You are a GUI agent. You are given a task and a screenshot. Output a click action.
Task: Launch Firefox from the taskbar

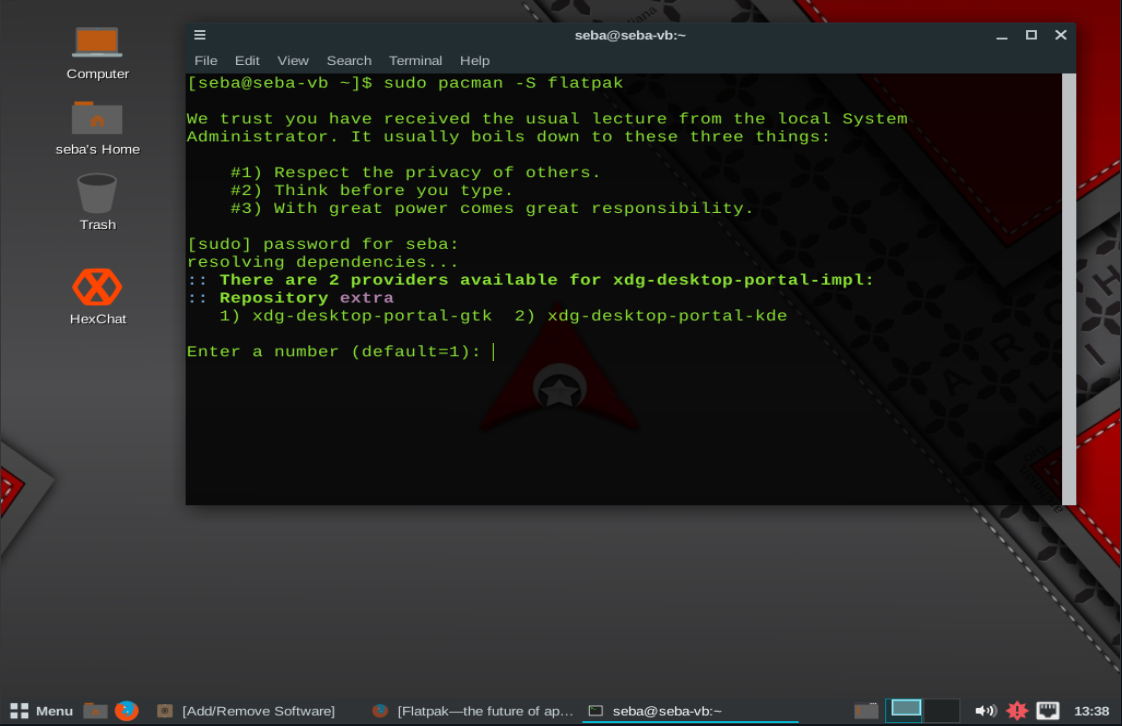pos(127,711)
